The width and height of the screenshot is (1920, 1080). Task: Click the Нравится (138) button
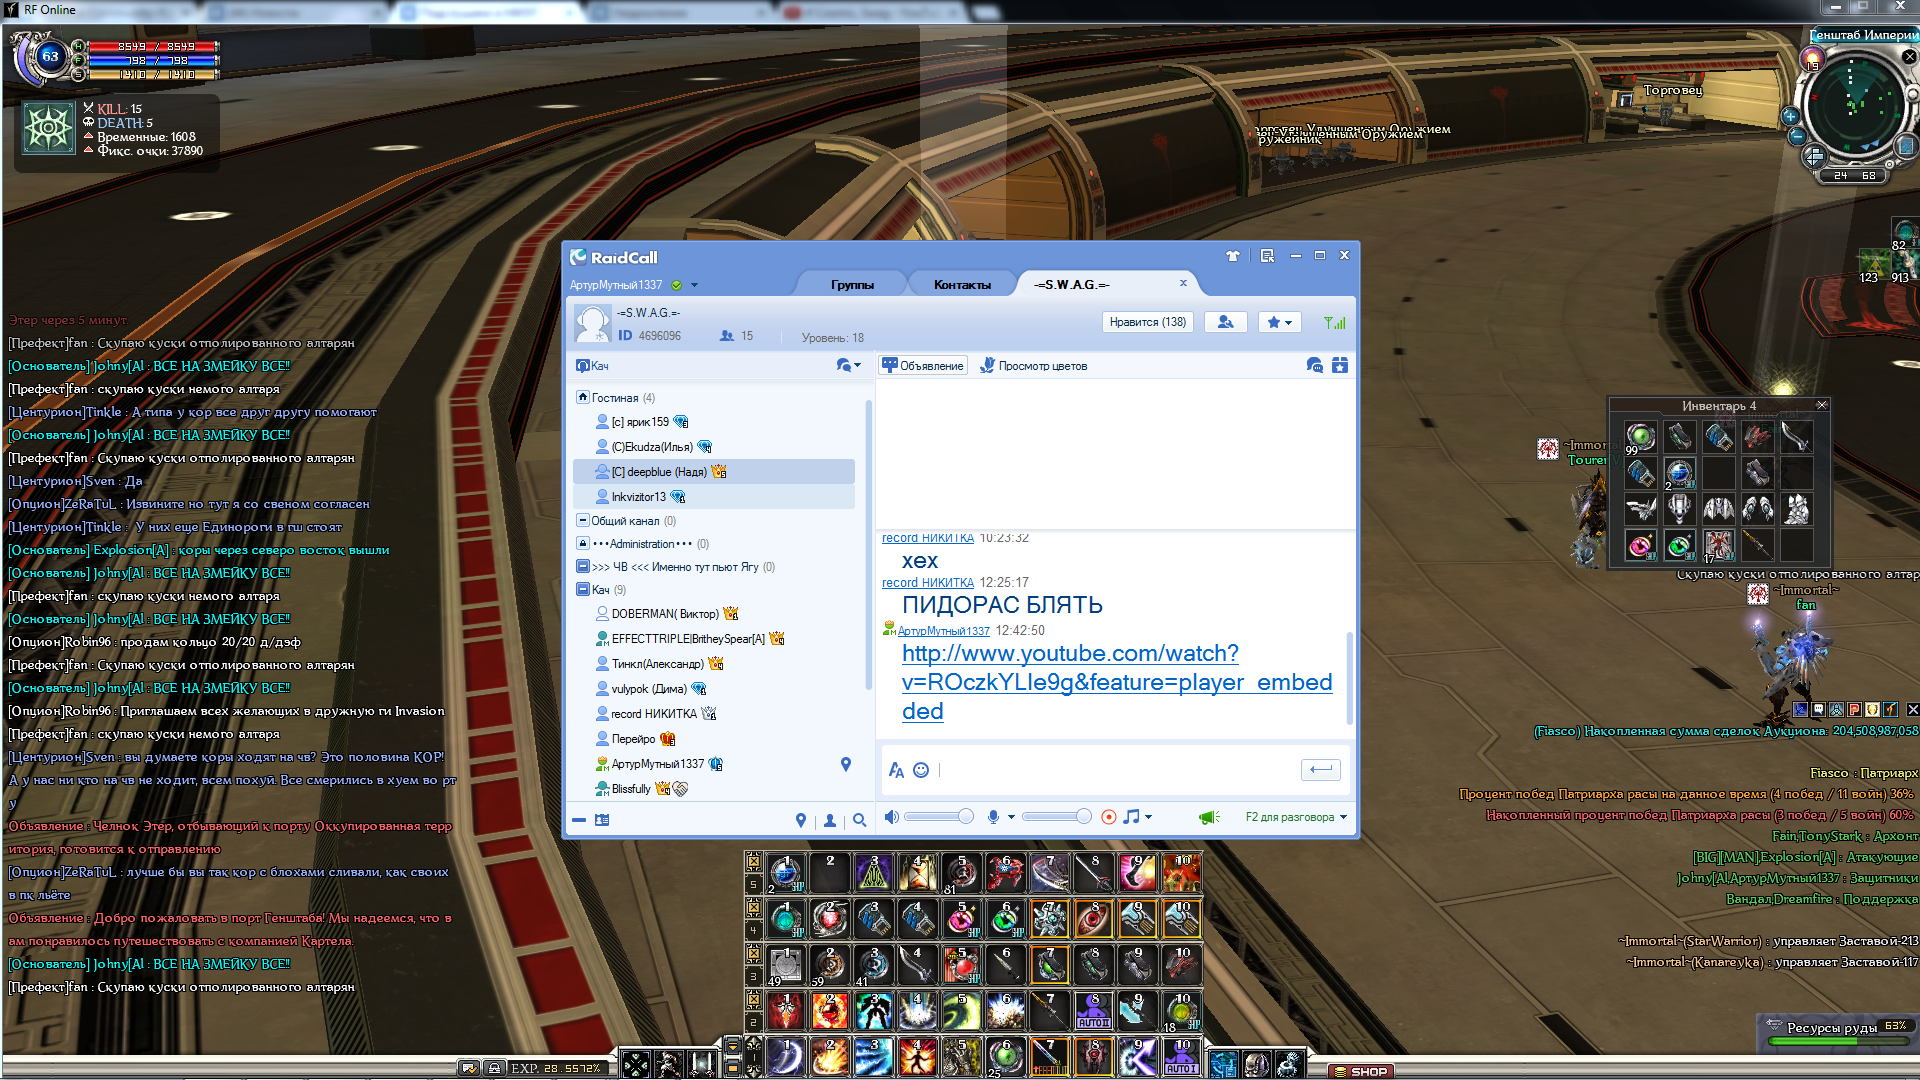tap(1147, 322)
